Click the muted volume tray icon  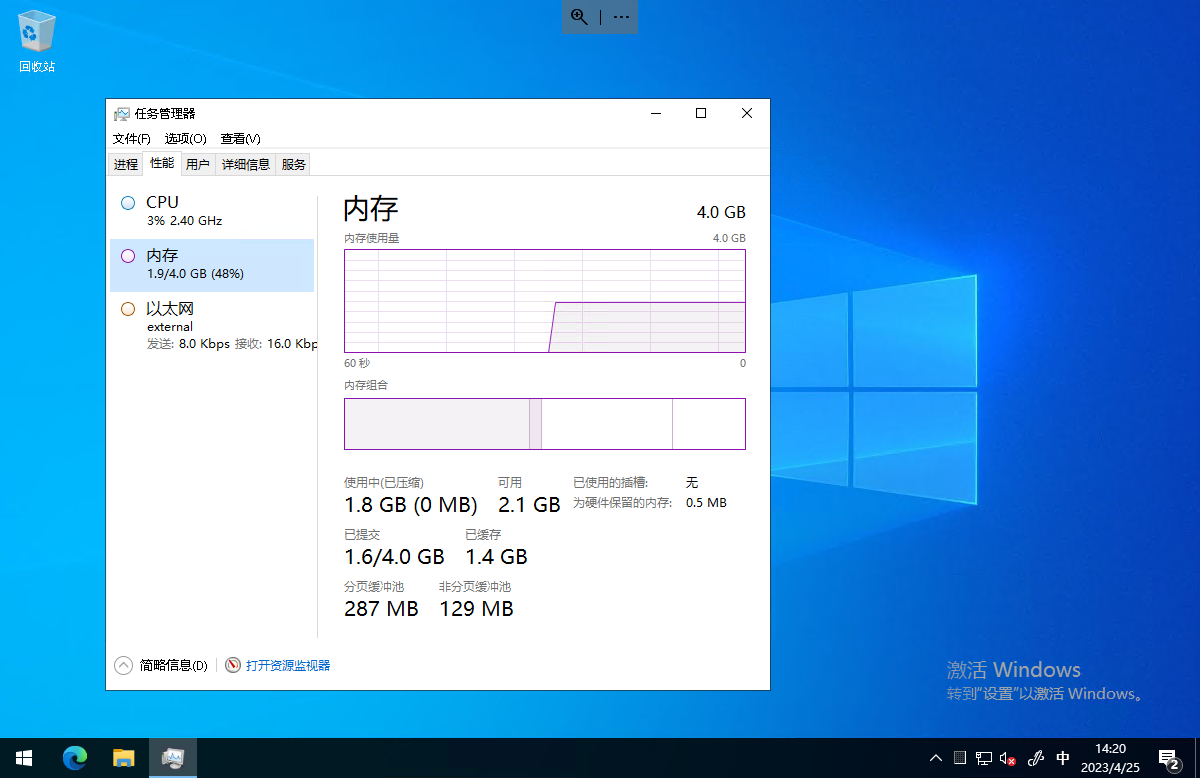click(1008, 758)
